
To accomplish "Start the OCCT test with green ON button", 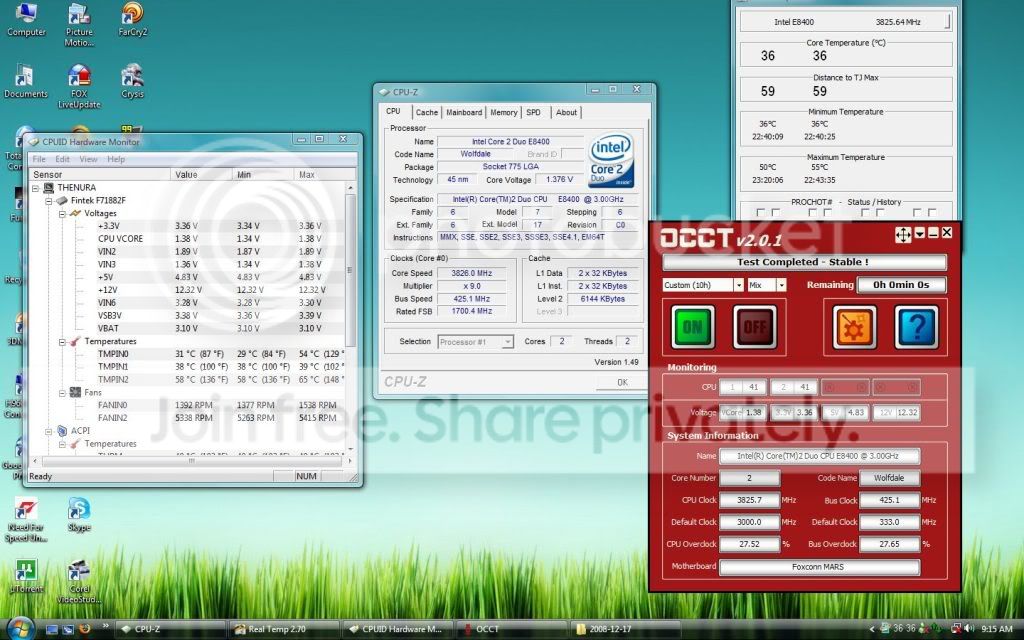I will click(x=692, y=327).
